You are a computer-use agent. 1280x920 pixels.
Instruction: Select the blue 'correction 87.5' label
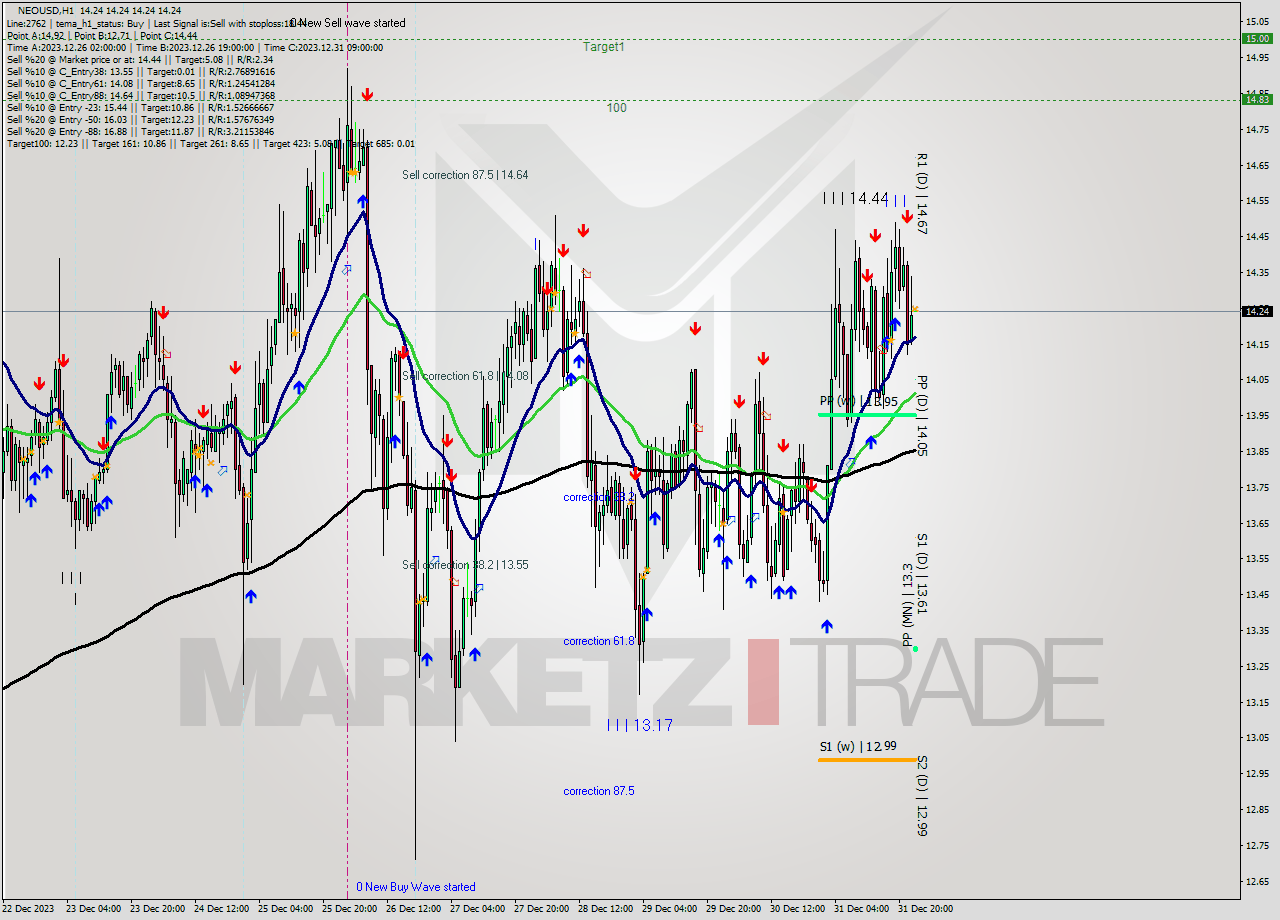(599, 791)
